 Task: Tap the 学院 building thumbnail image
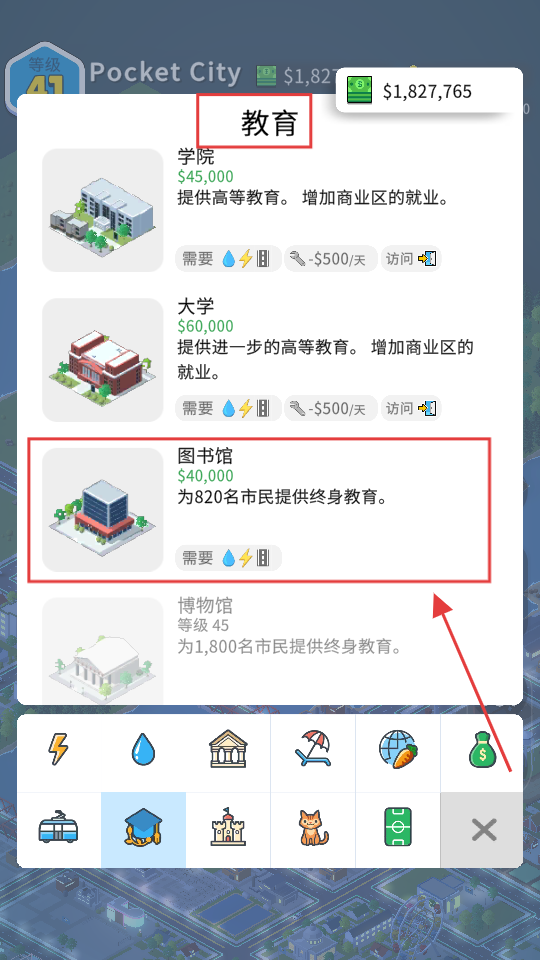tap(103, 210)
